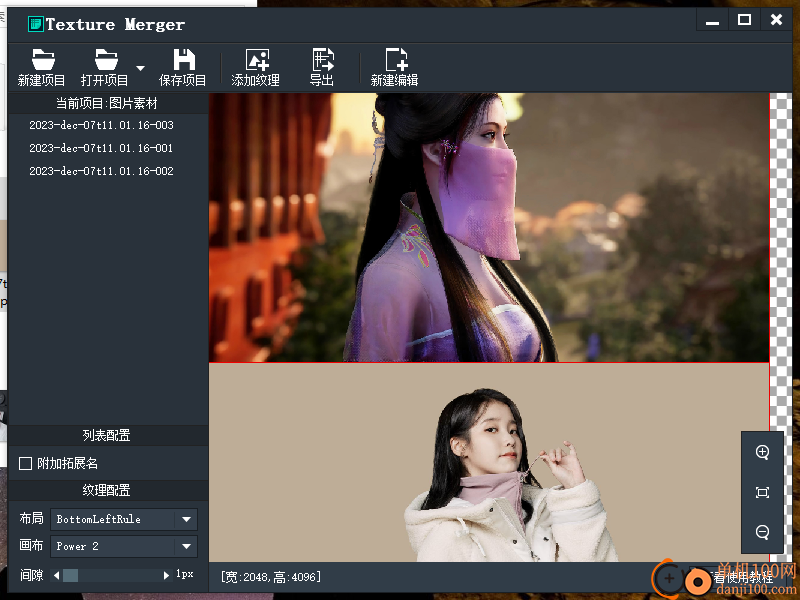
Task: Click the masked woman texture in canvas
Action: click(489, 228)
